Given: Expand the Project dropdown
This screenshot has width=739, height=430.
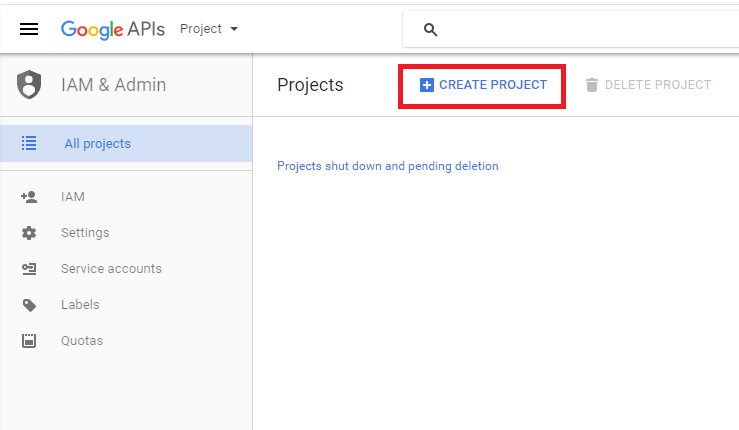Looking at the screenshot, I should [209, 29].
